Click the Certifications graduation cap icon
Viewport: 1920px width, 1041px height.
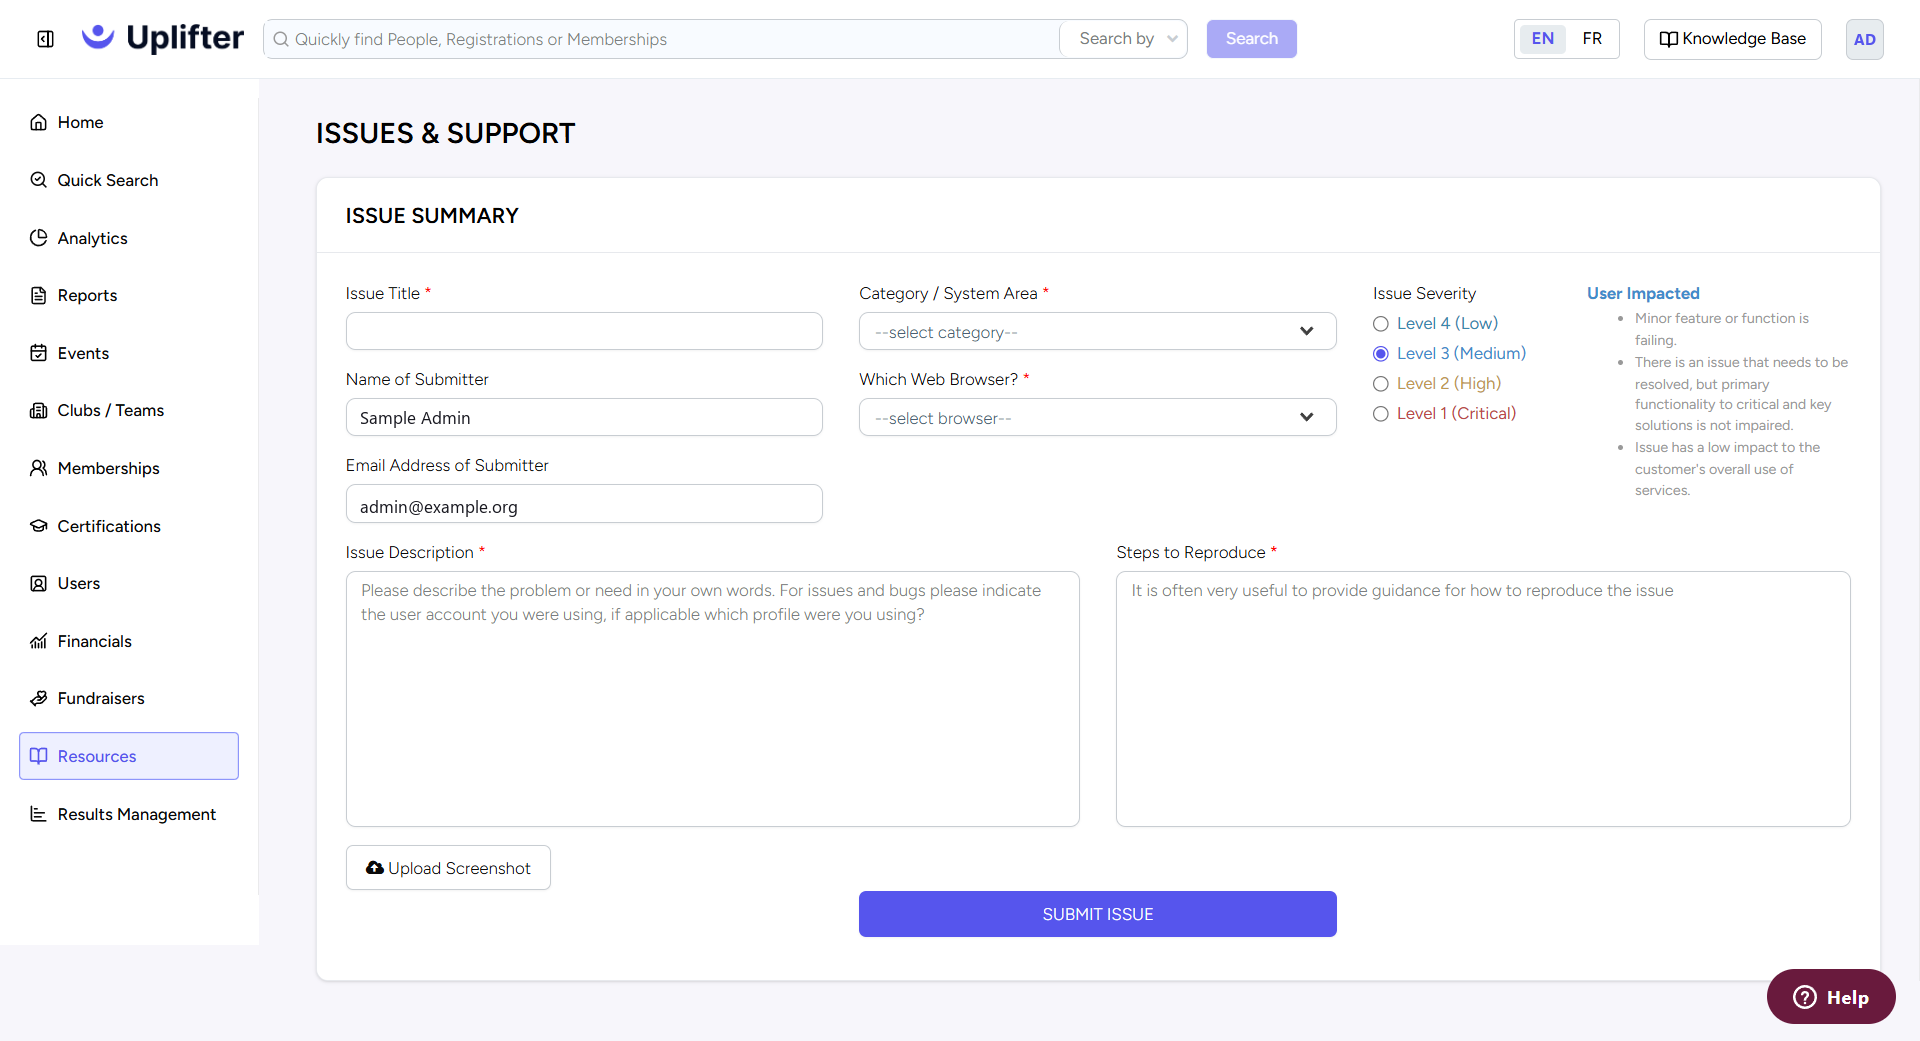(39, 526)
